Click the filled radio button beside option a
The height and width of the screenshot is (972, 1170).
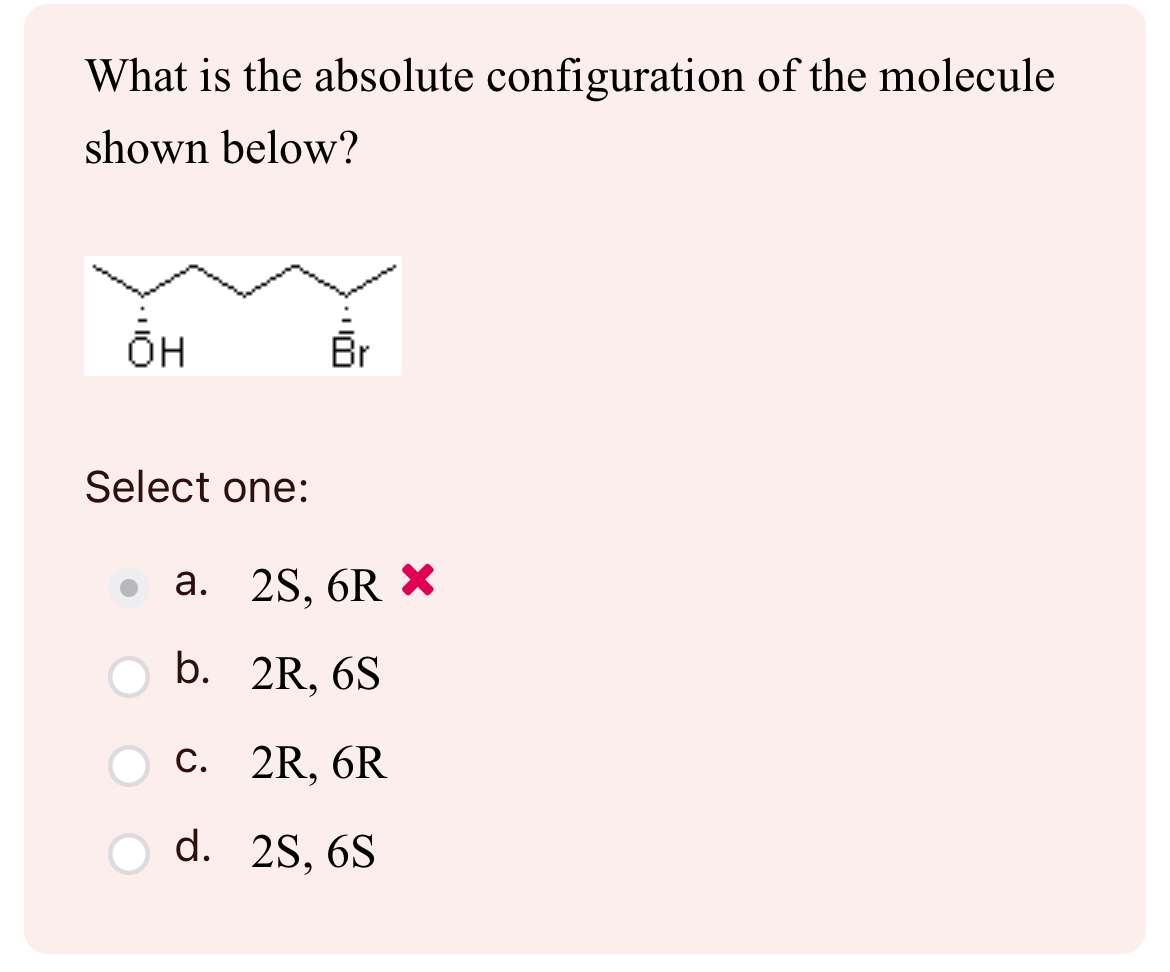coord(128,588)
